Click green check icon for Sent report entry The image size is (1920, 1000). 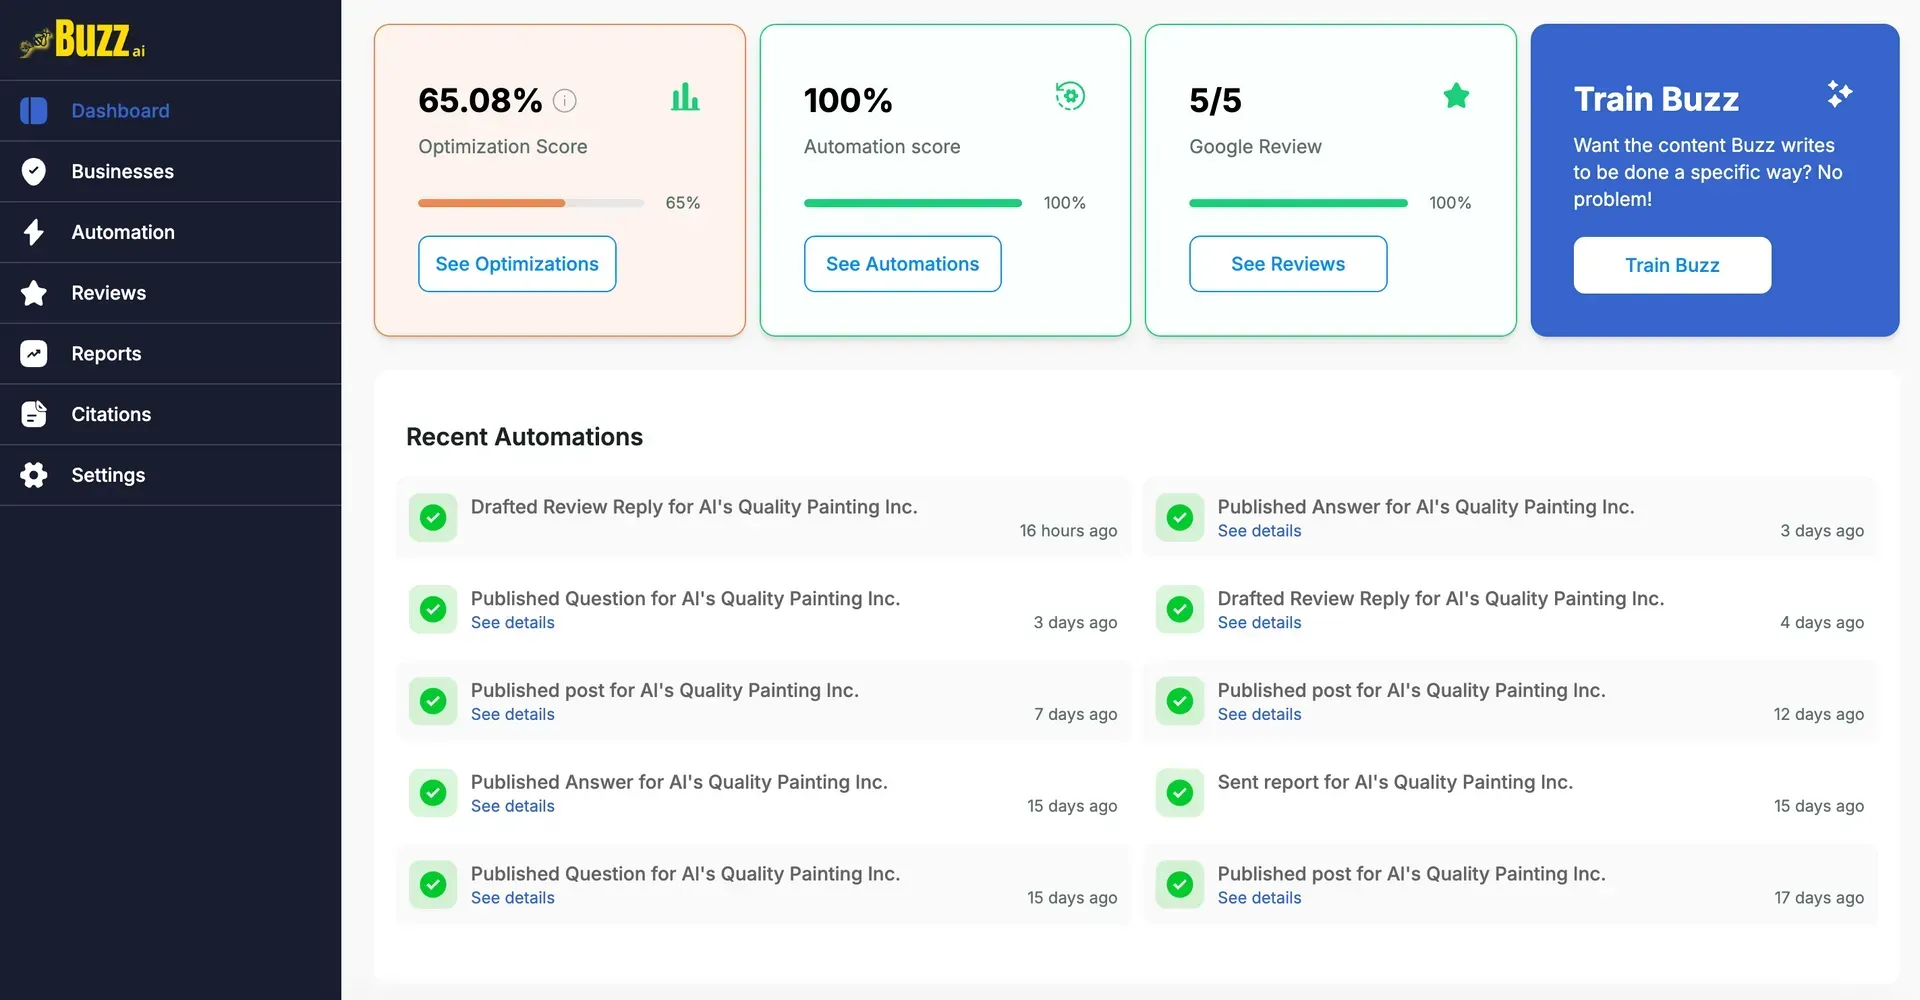(1180, 794)
